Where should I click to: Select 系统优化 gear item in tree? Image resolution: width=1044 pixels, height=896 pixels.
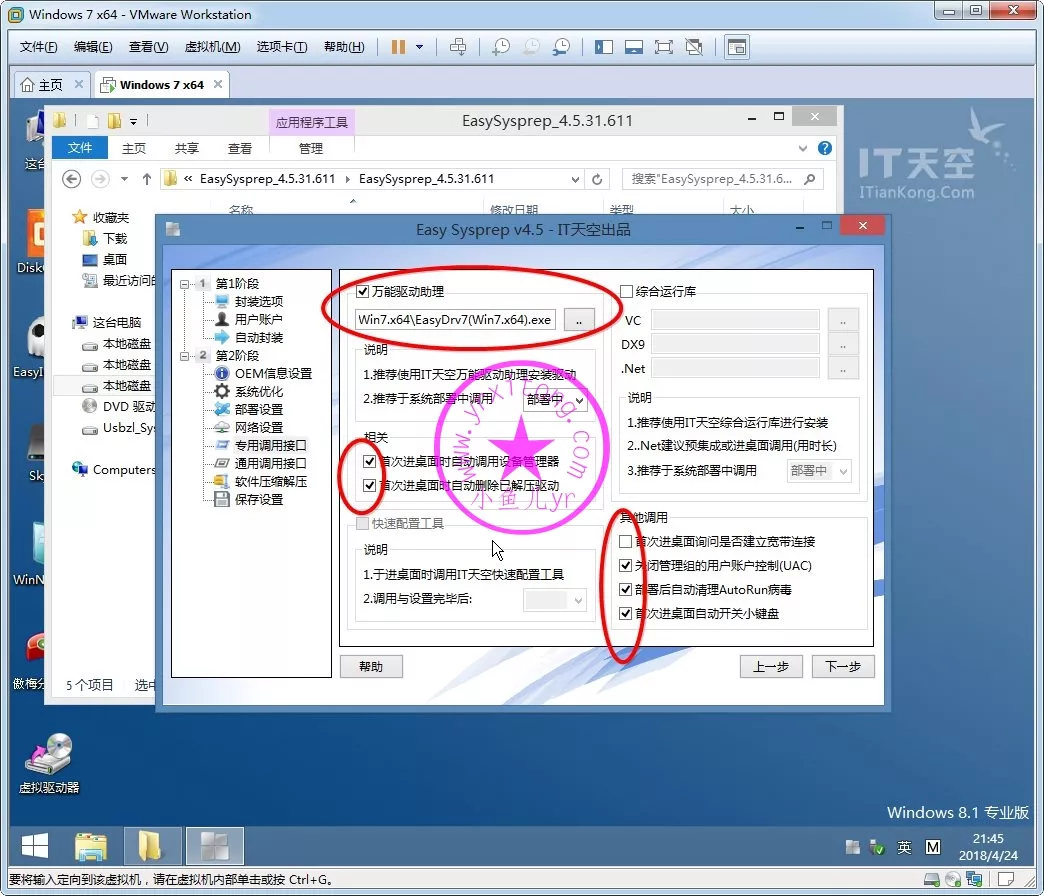pos(259,391)
